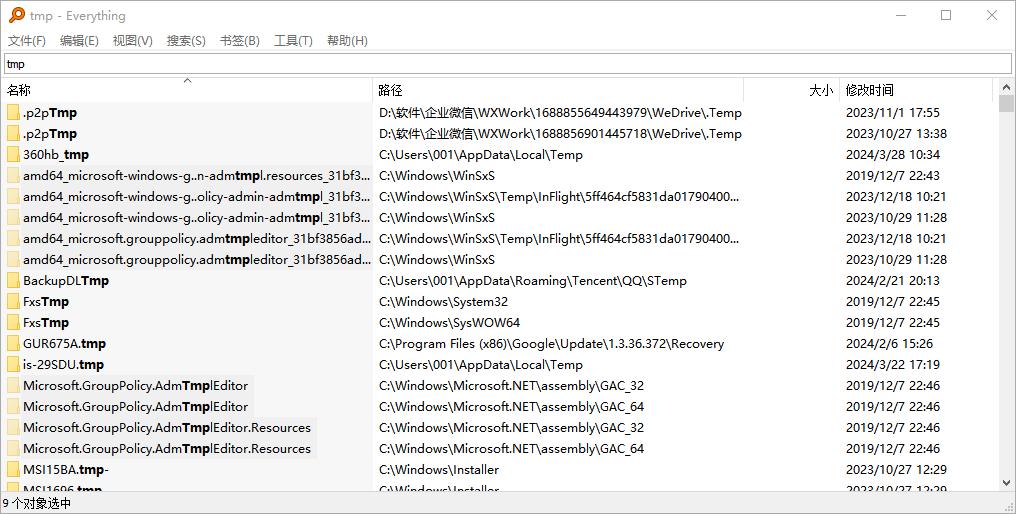This screenshot has width=1016, height=514.
Task: Sort by 修改时间 column header
Action: [869, 90]
